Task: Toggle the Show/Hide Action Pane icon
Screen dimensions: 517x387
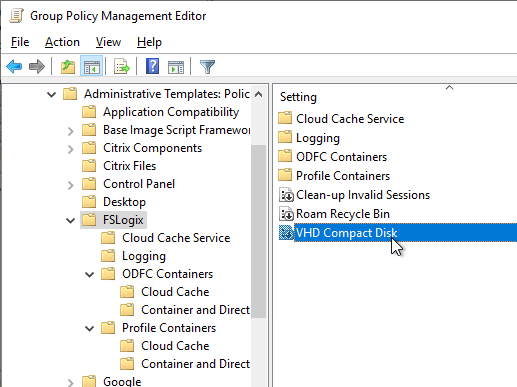Action: coord(176,67)
